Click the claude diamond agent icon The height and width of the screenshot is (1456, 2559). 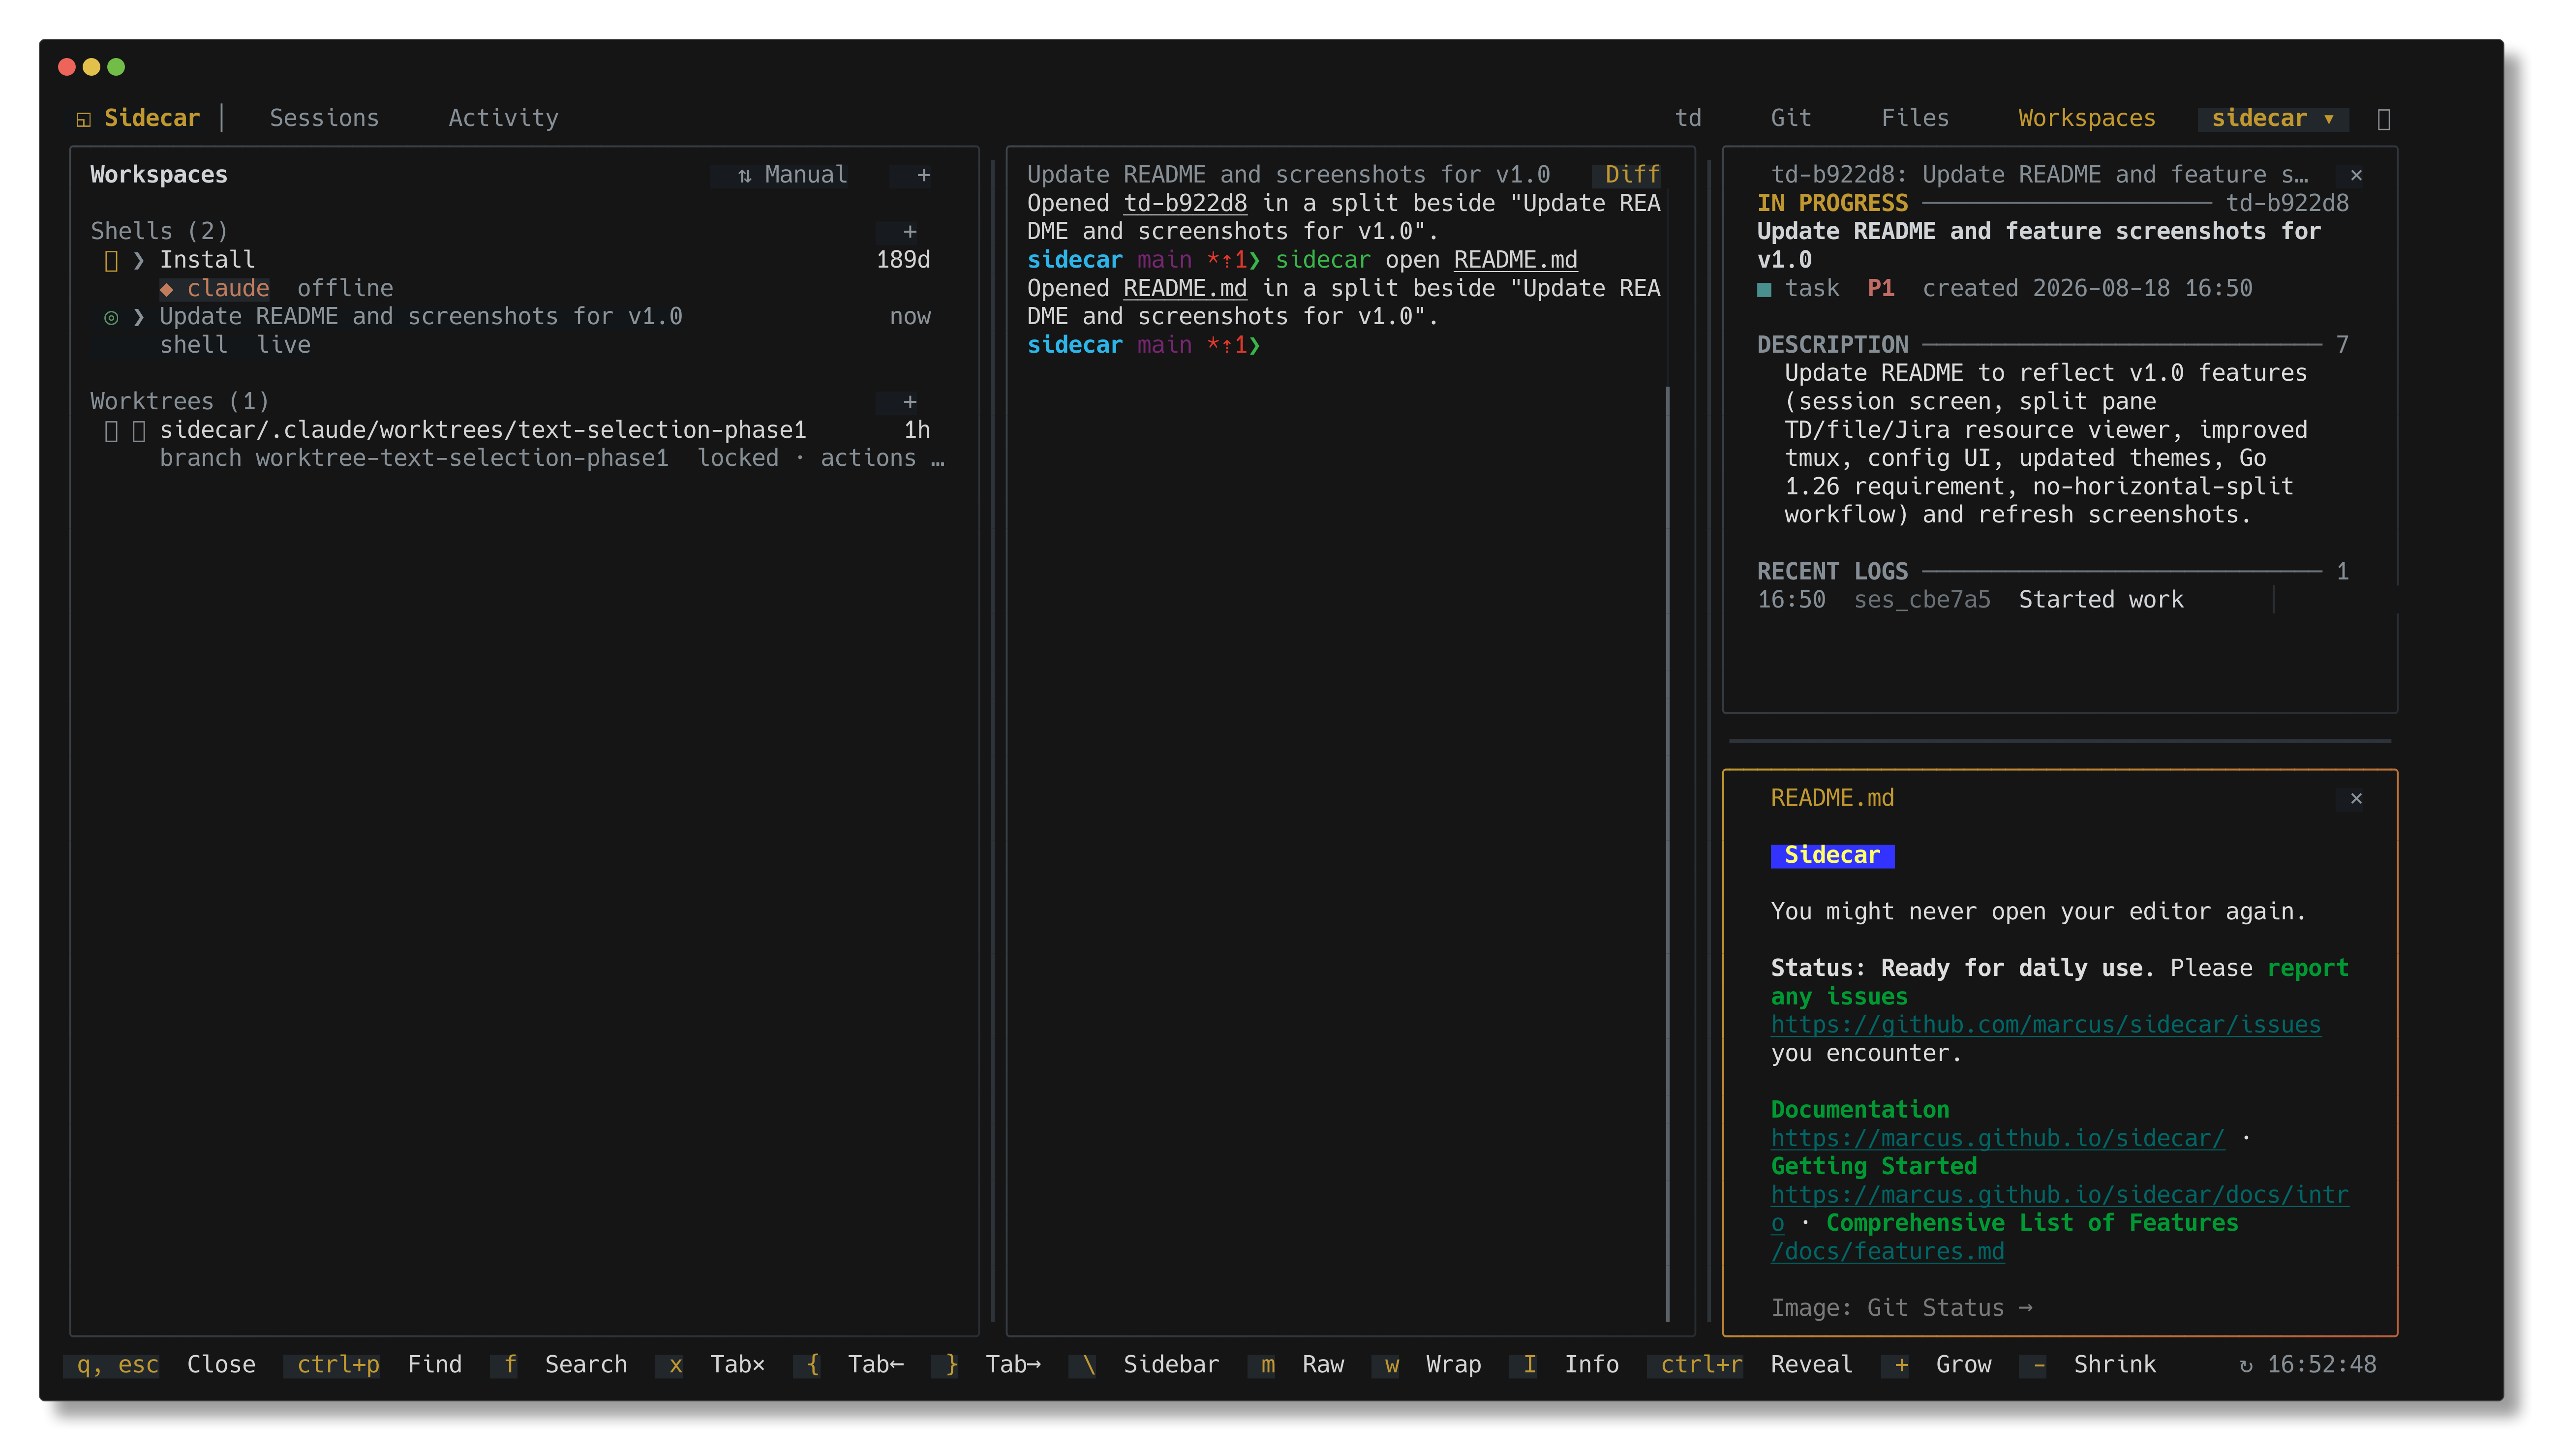point(167,289)
